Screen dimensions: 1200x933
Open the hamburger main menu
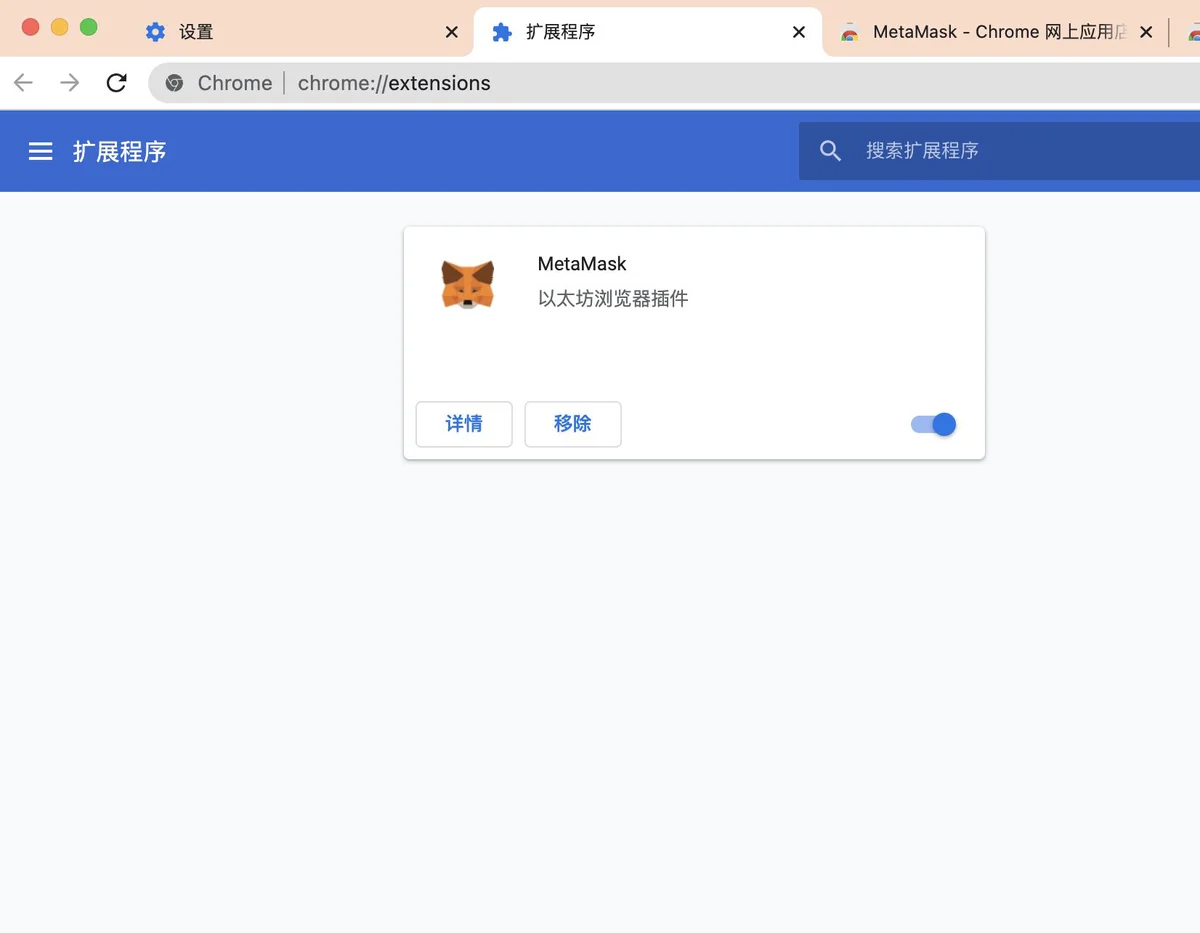click(40, 151)
